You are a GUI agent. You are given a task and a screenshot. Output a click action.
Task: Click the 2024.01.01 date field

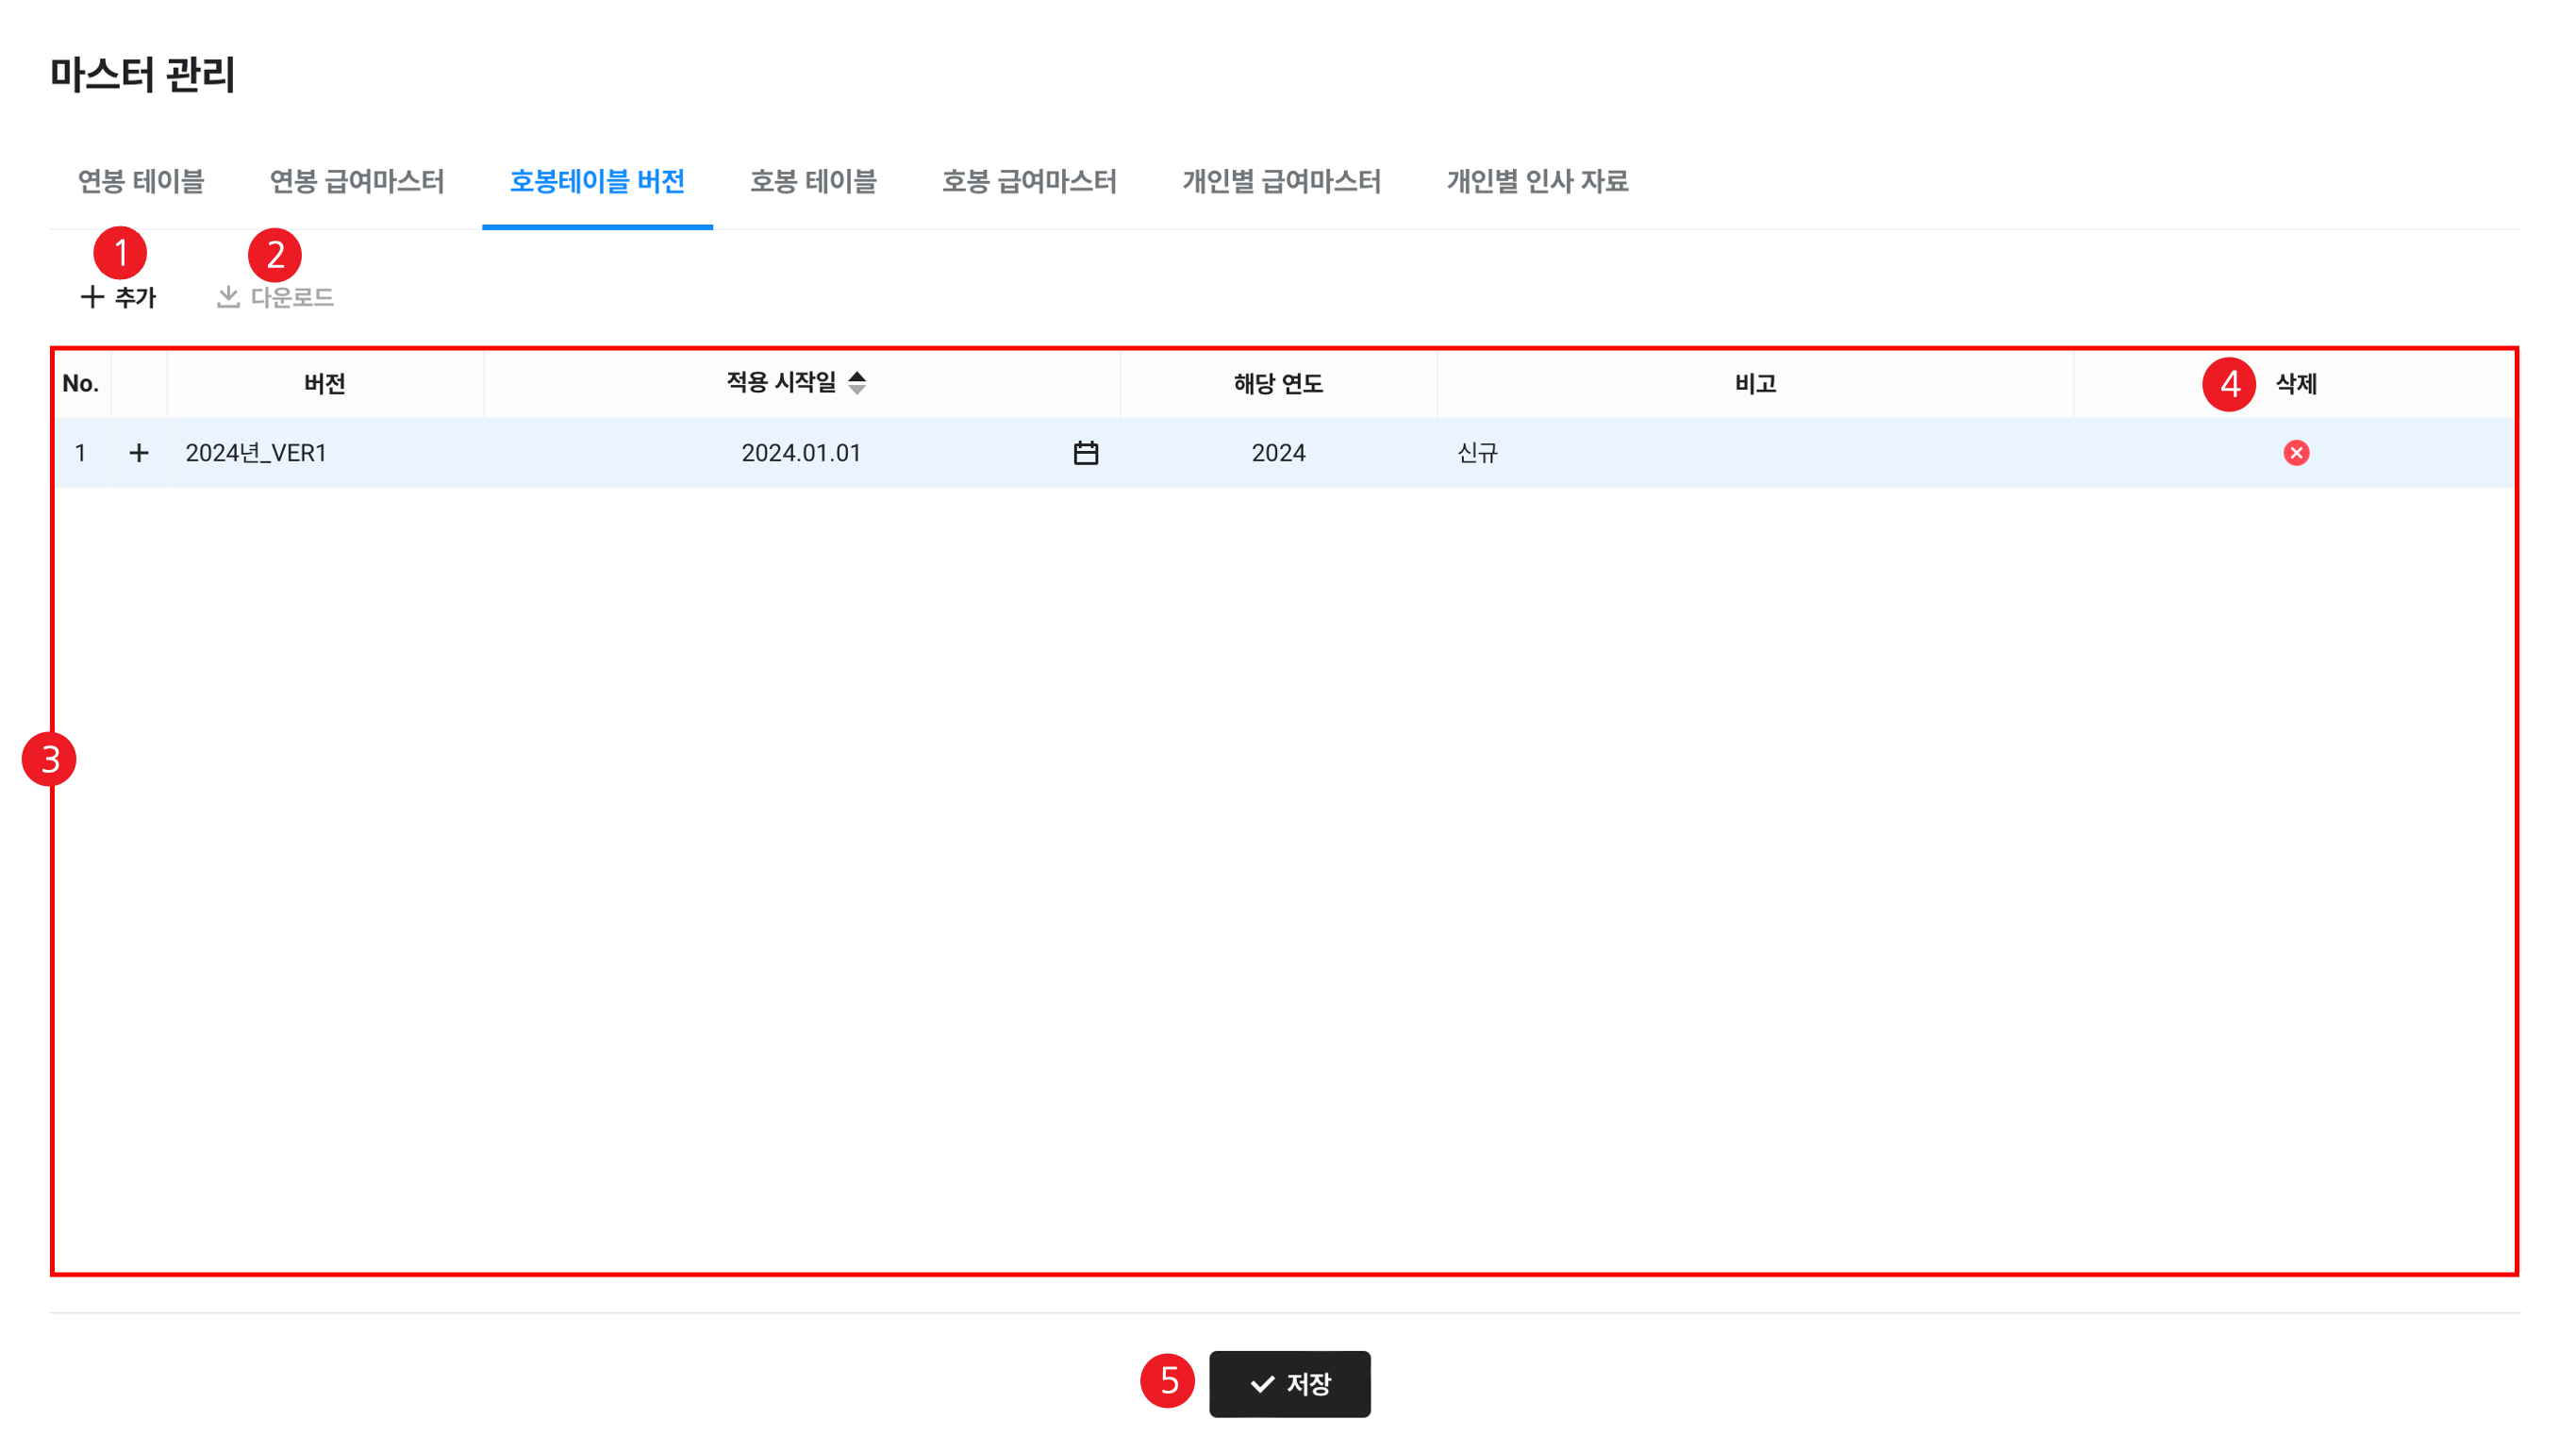click(801, 453)
